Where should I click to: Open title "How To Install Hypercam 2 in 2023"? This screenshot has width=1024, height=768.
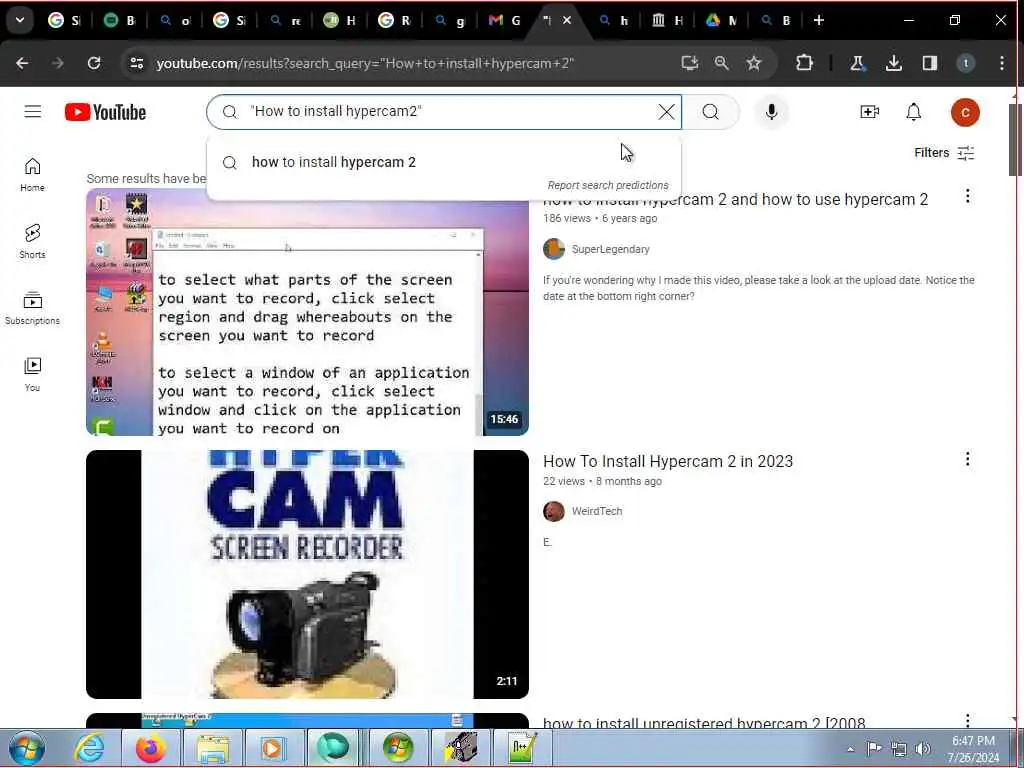coord(667,461)
